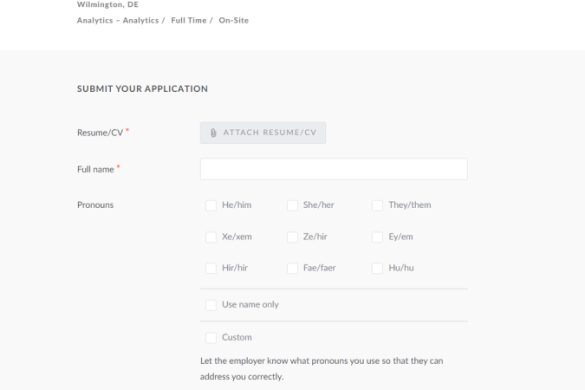The image size is (585, 390).
Task: Focus the Full name input field
Action: coord(334,169)
